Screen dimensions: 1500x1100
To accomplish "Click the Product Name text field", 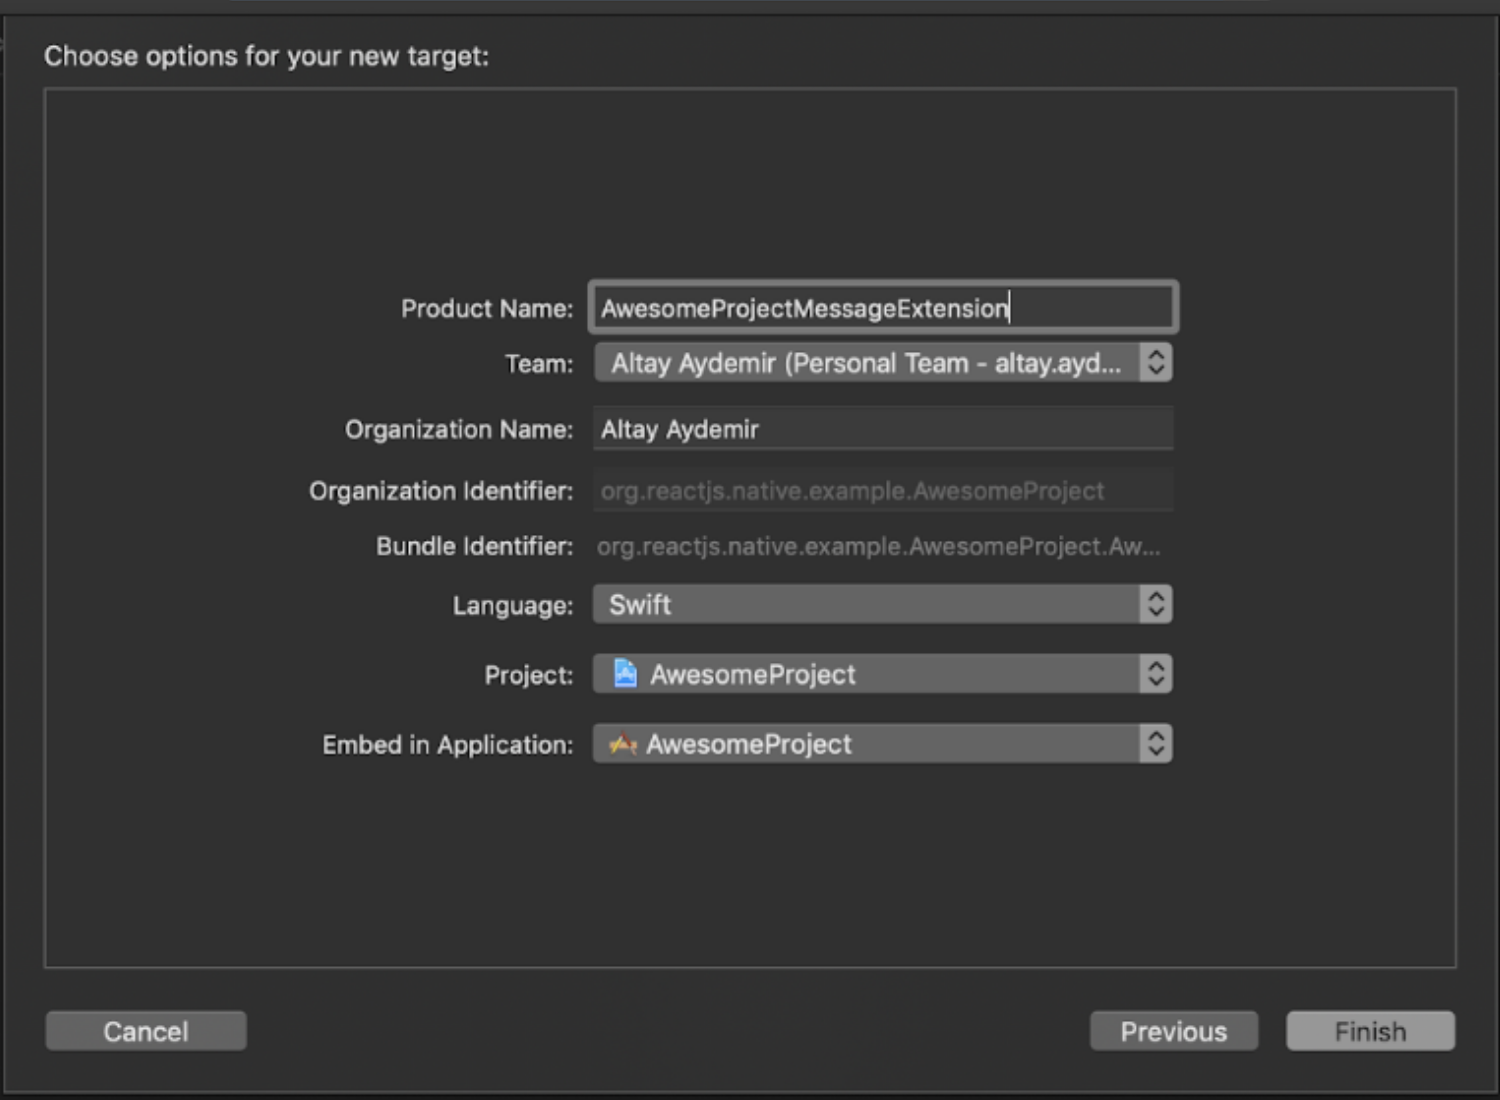I will click(x=883, y=308).
